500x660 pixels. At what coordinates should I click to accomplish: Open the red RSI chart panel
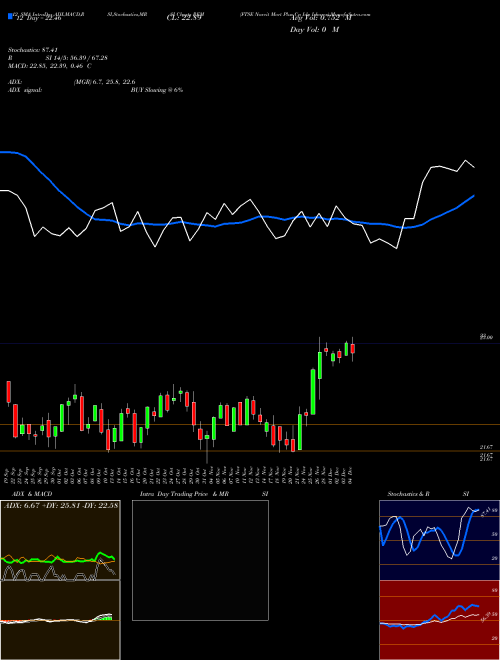click(439, 620)
